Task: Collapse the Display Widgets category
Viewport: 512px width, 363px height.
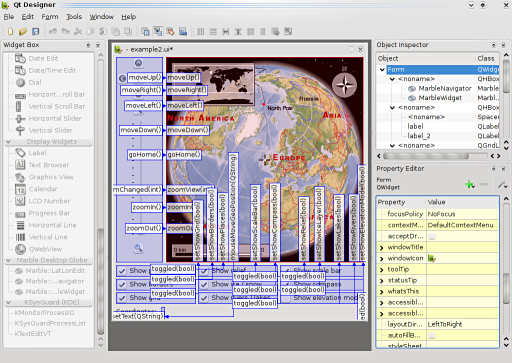Action: [x=9, y=142]
